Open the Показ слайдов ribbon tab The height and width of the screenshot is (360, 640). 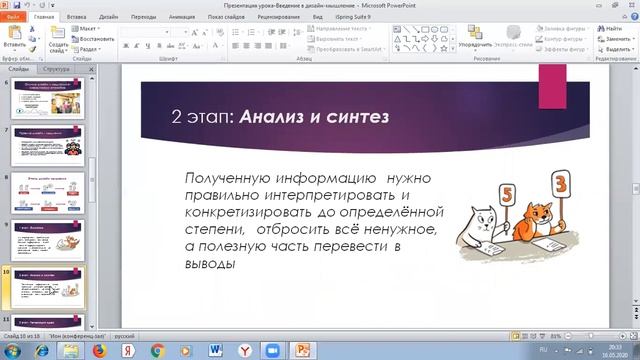tap(226, 17)
